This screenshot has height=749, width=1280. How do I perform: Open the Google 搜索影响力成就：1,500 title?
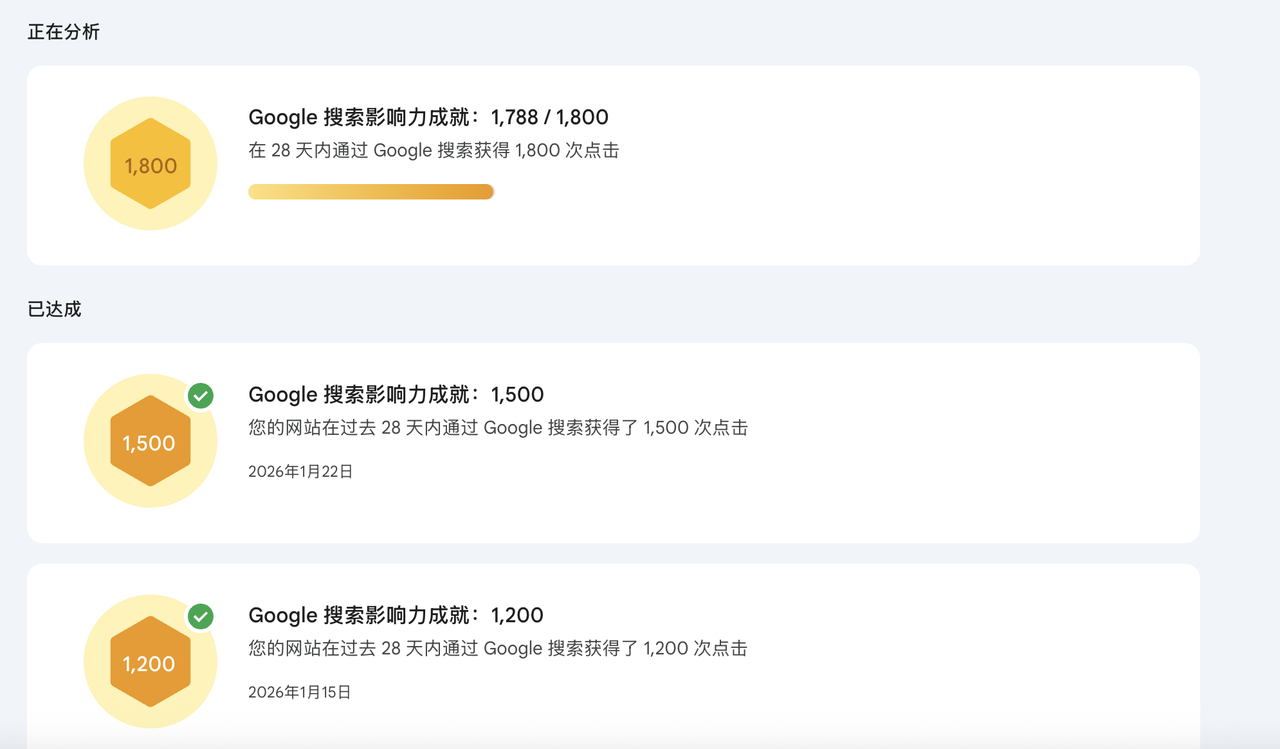(x=396, y=394)
